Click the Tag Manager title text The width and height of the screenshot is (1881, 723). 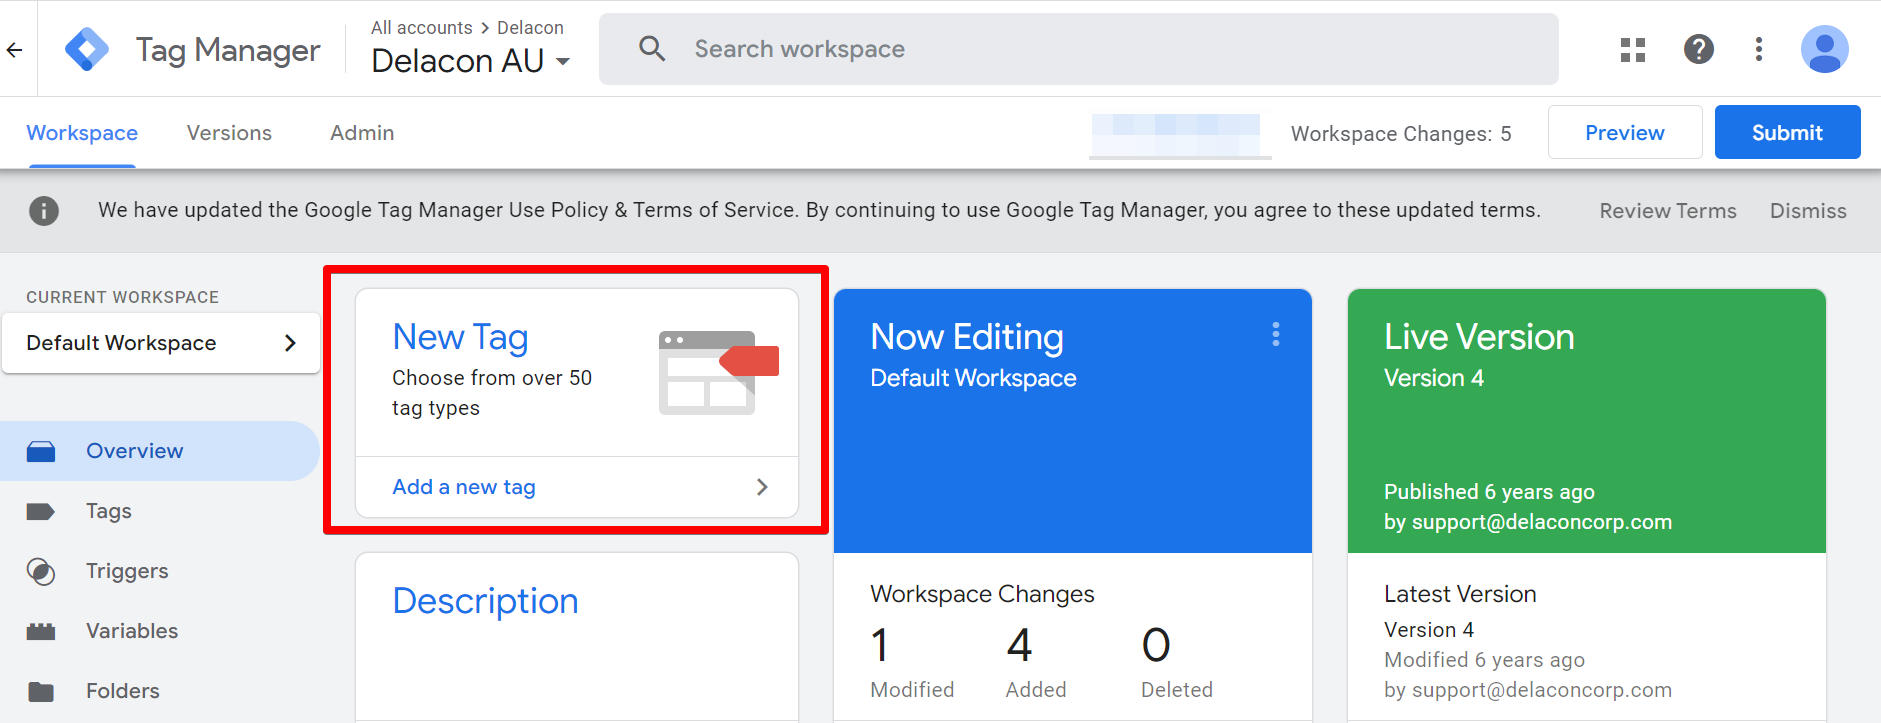(228, 50)
